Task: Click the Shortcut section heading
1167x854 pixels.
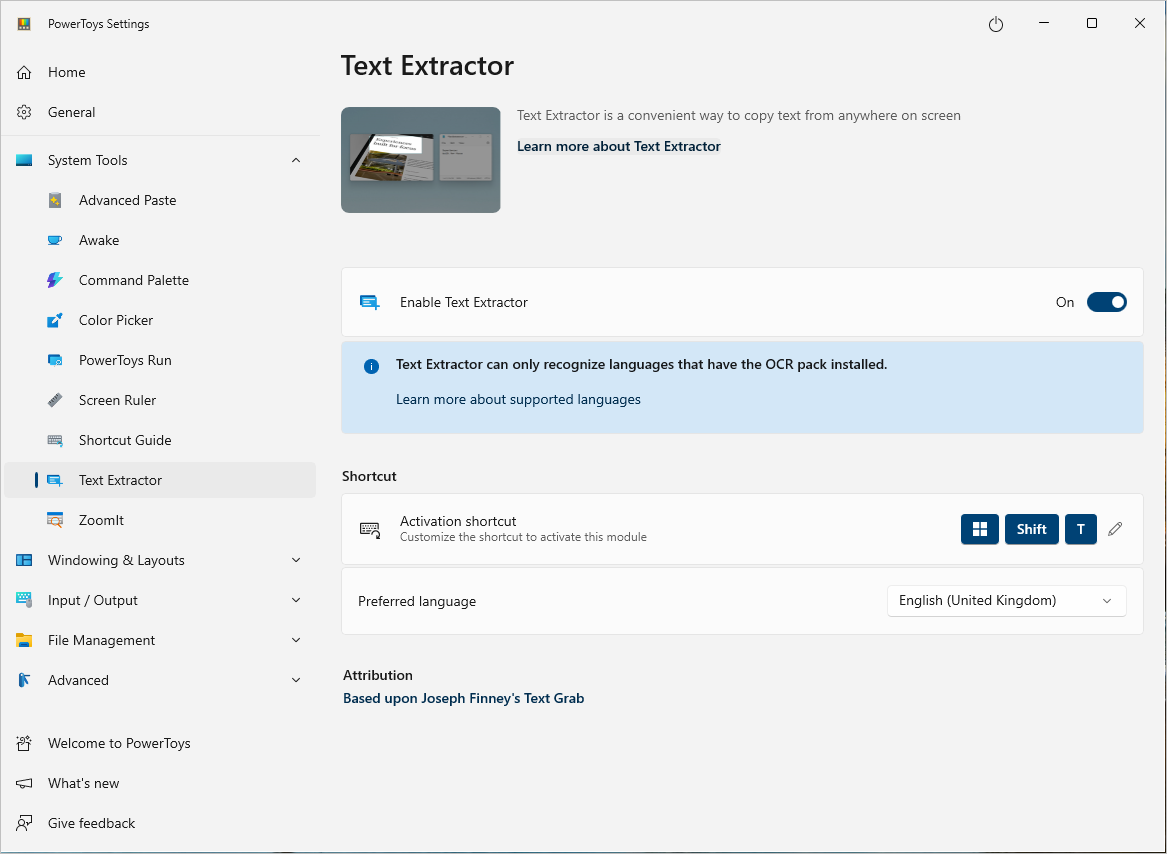Action: coord(369,477)
